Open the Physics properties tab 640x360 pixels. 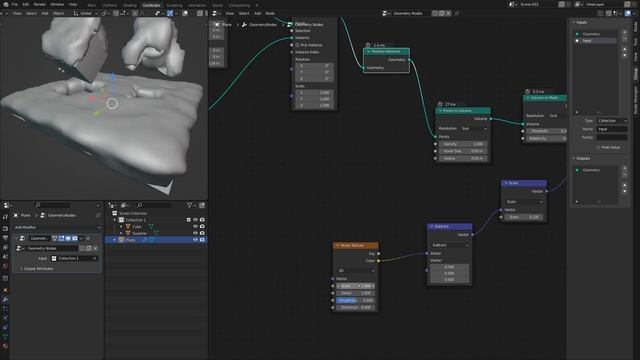(5, 318)
